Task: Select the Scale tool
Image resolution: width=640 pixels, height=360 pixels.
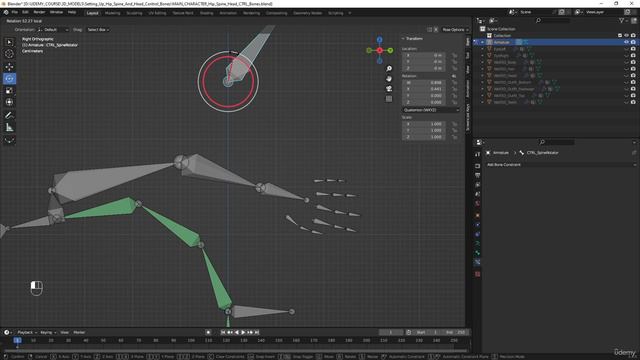Action: (9, 90)
